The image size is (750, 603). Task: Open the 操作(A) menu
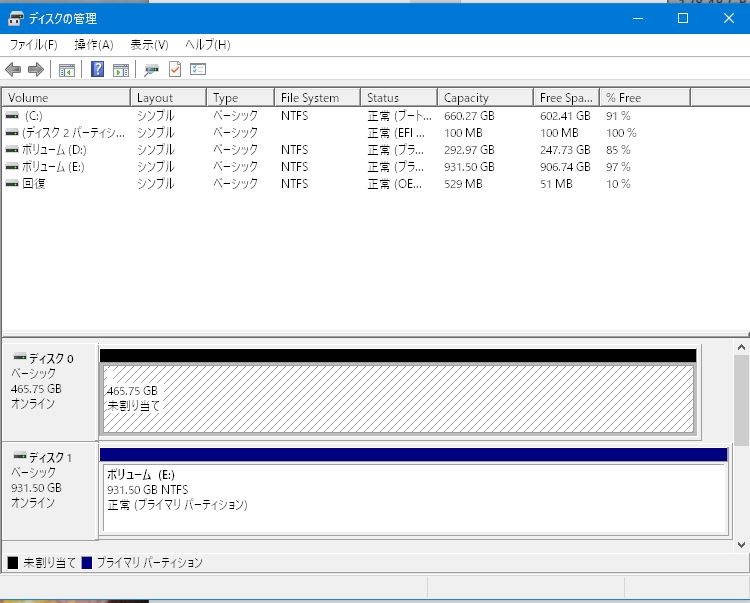pyautogui.click(x=94, y=45)
